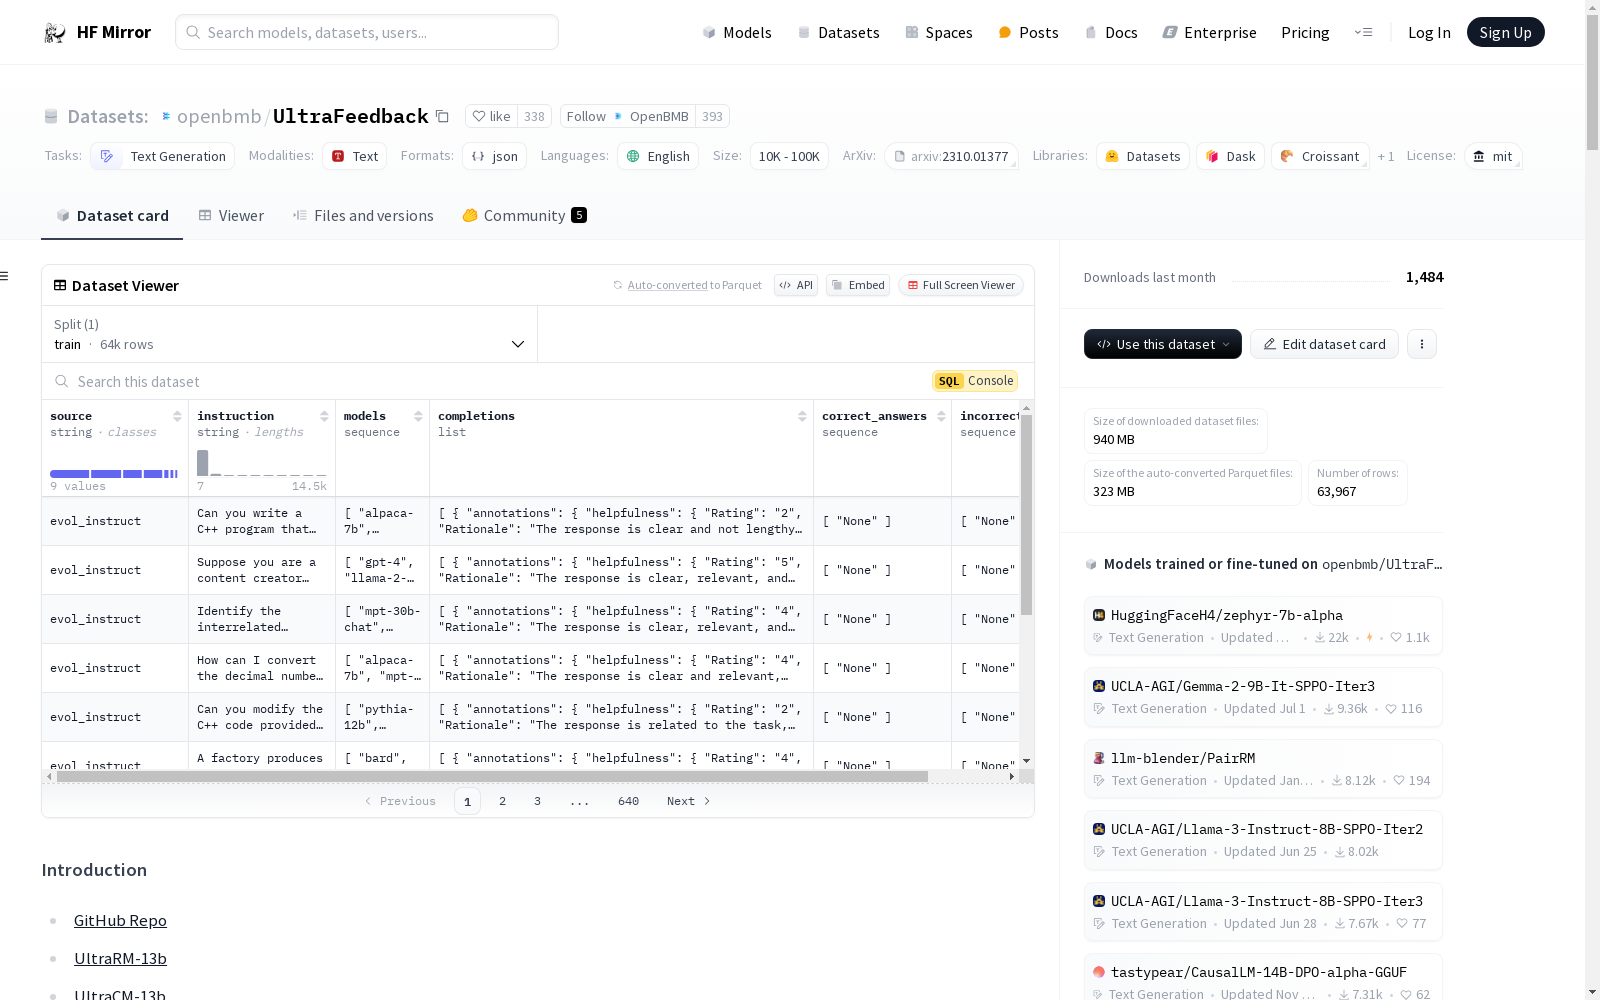This screenshot has height=1000, width=1600.
Task: Switch to the Dataset card tab
Action: (112, 216)
